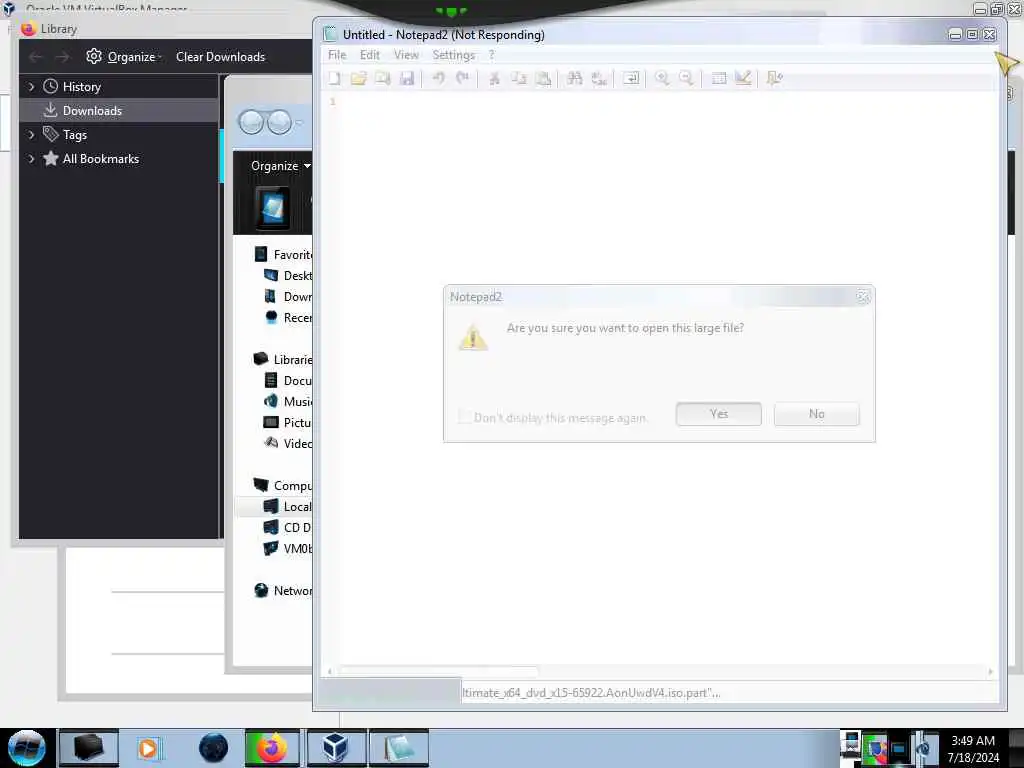Click the Clear Downloads button in Library

(x=220, y=57)
